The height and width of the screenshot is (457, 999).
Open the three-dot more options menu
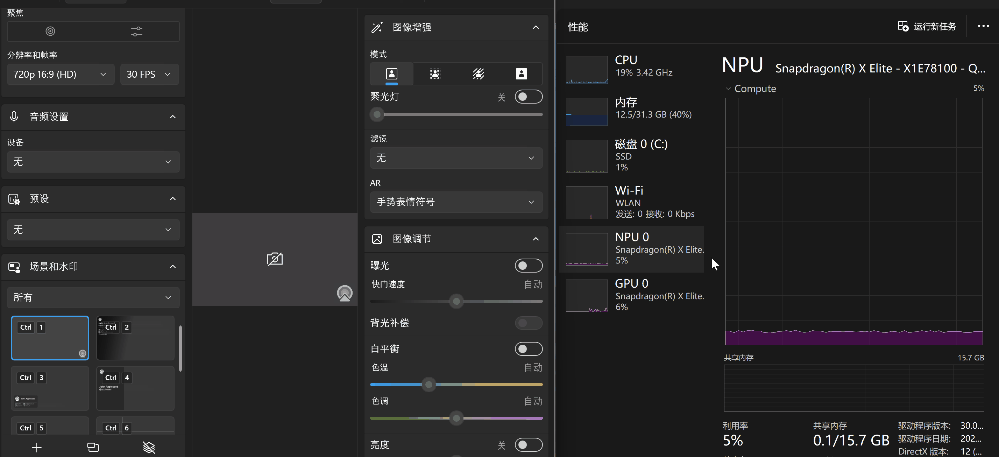coord(983,27)
